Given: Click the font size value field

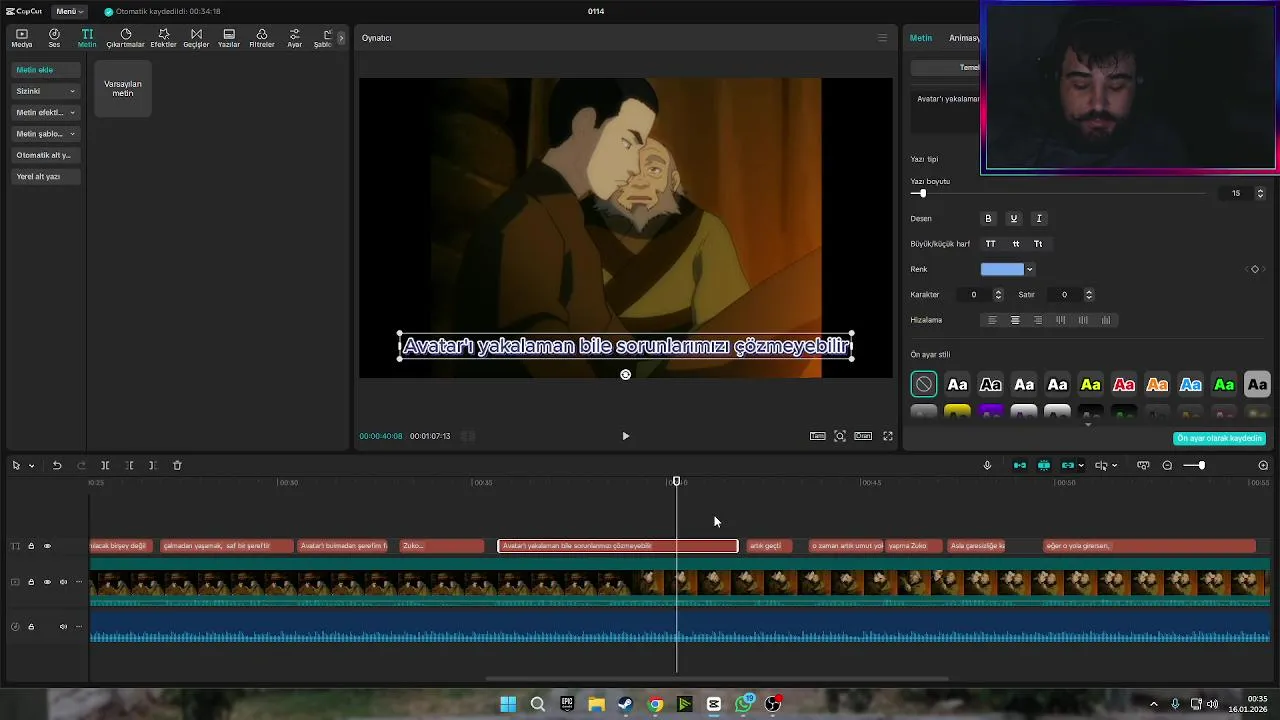Looking at the screenshot, I should click(1236, 193).
